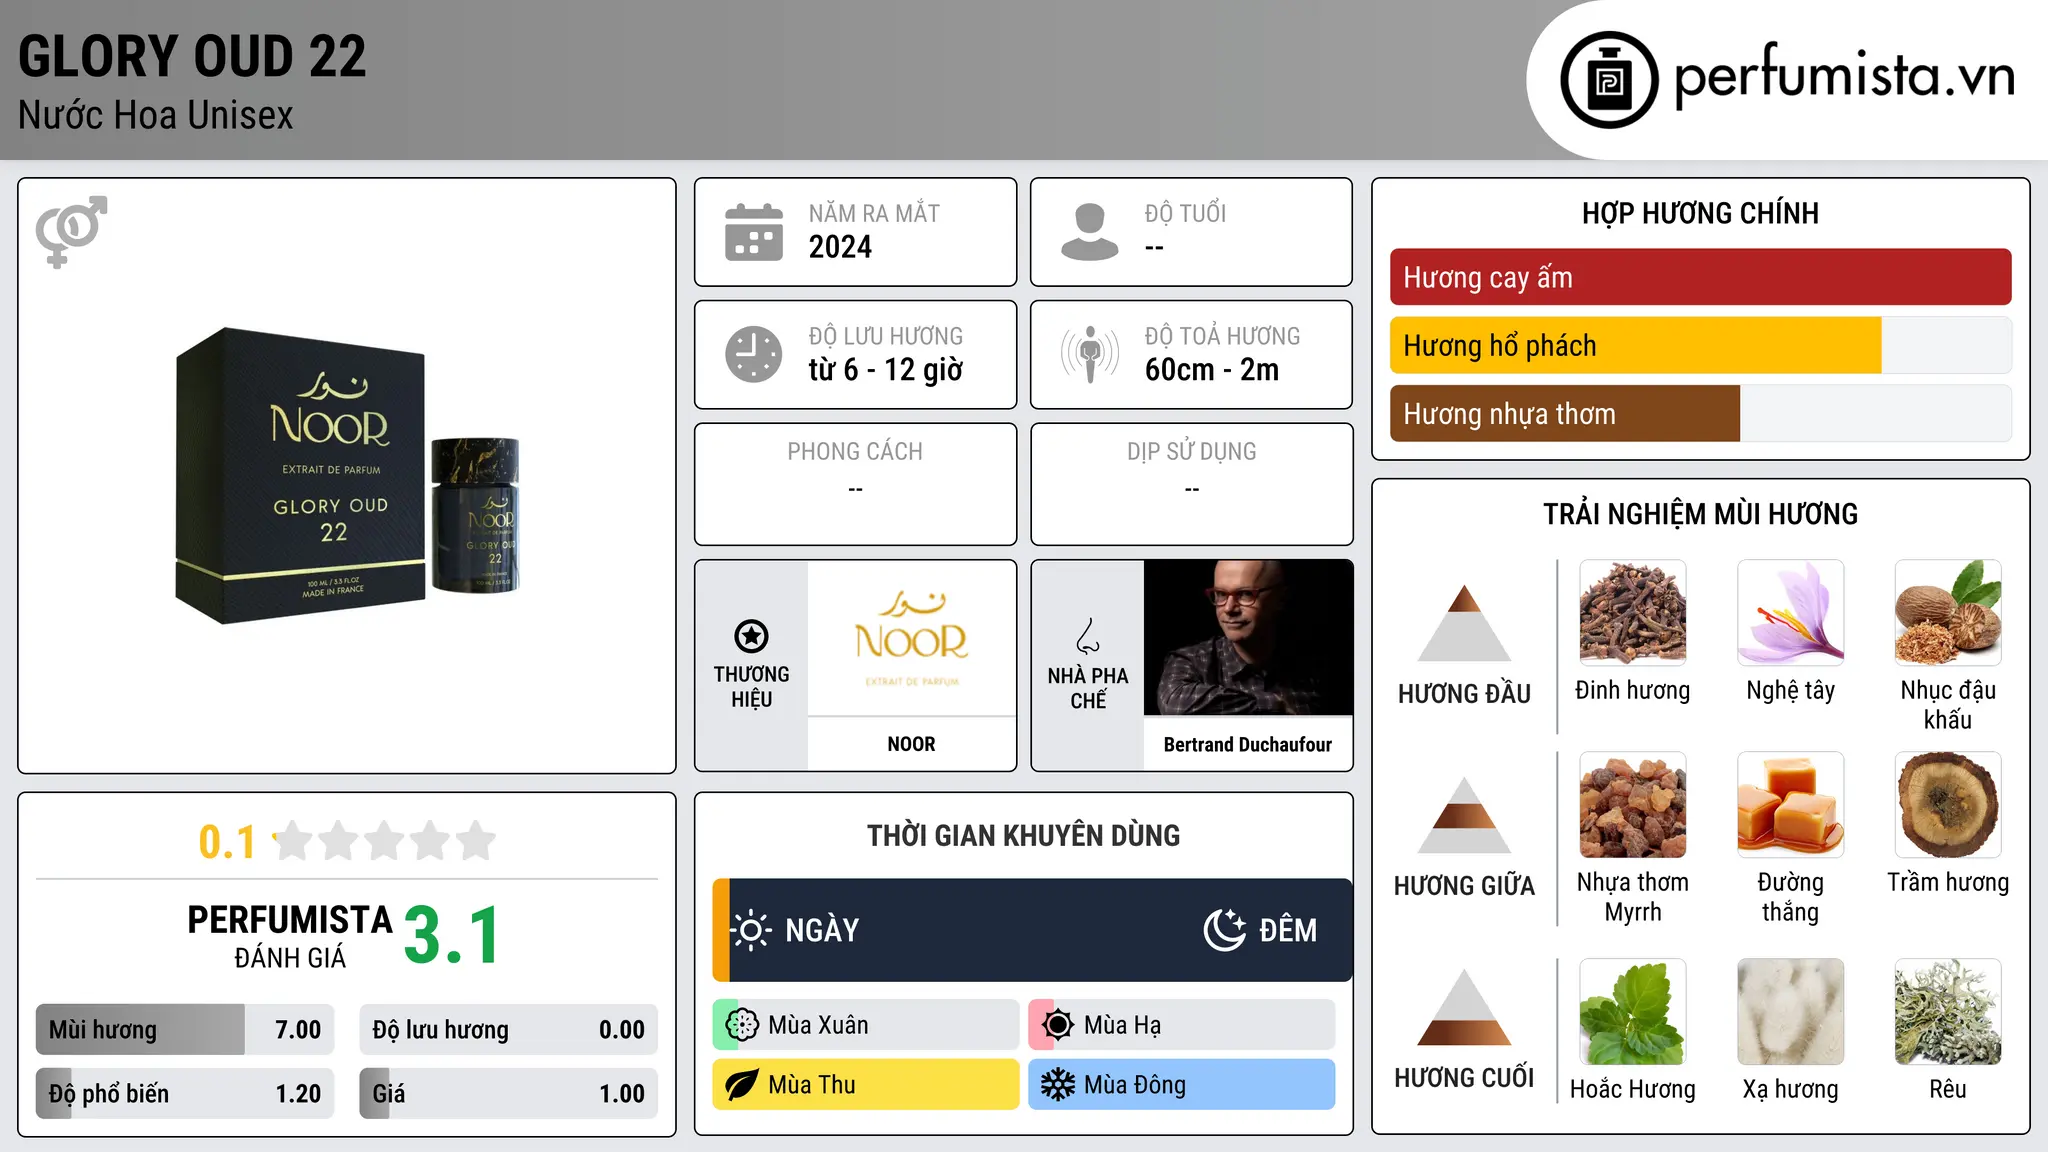Viewport: 2048px width, 1152px height.
Task: Click the perfumista.vn perfume bottle logo icon
Action: point(1609,80)
